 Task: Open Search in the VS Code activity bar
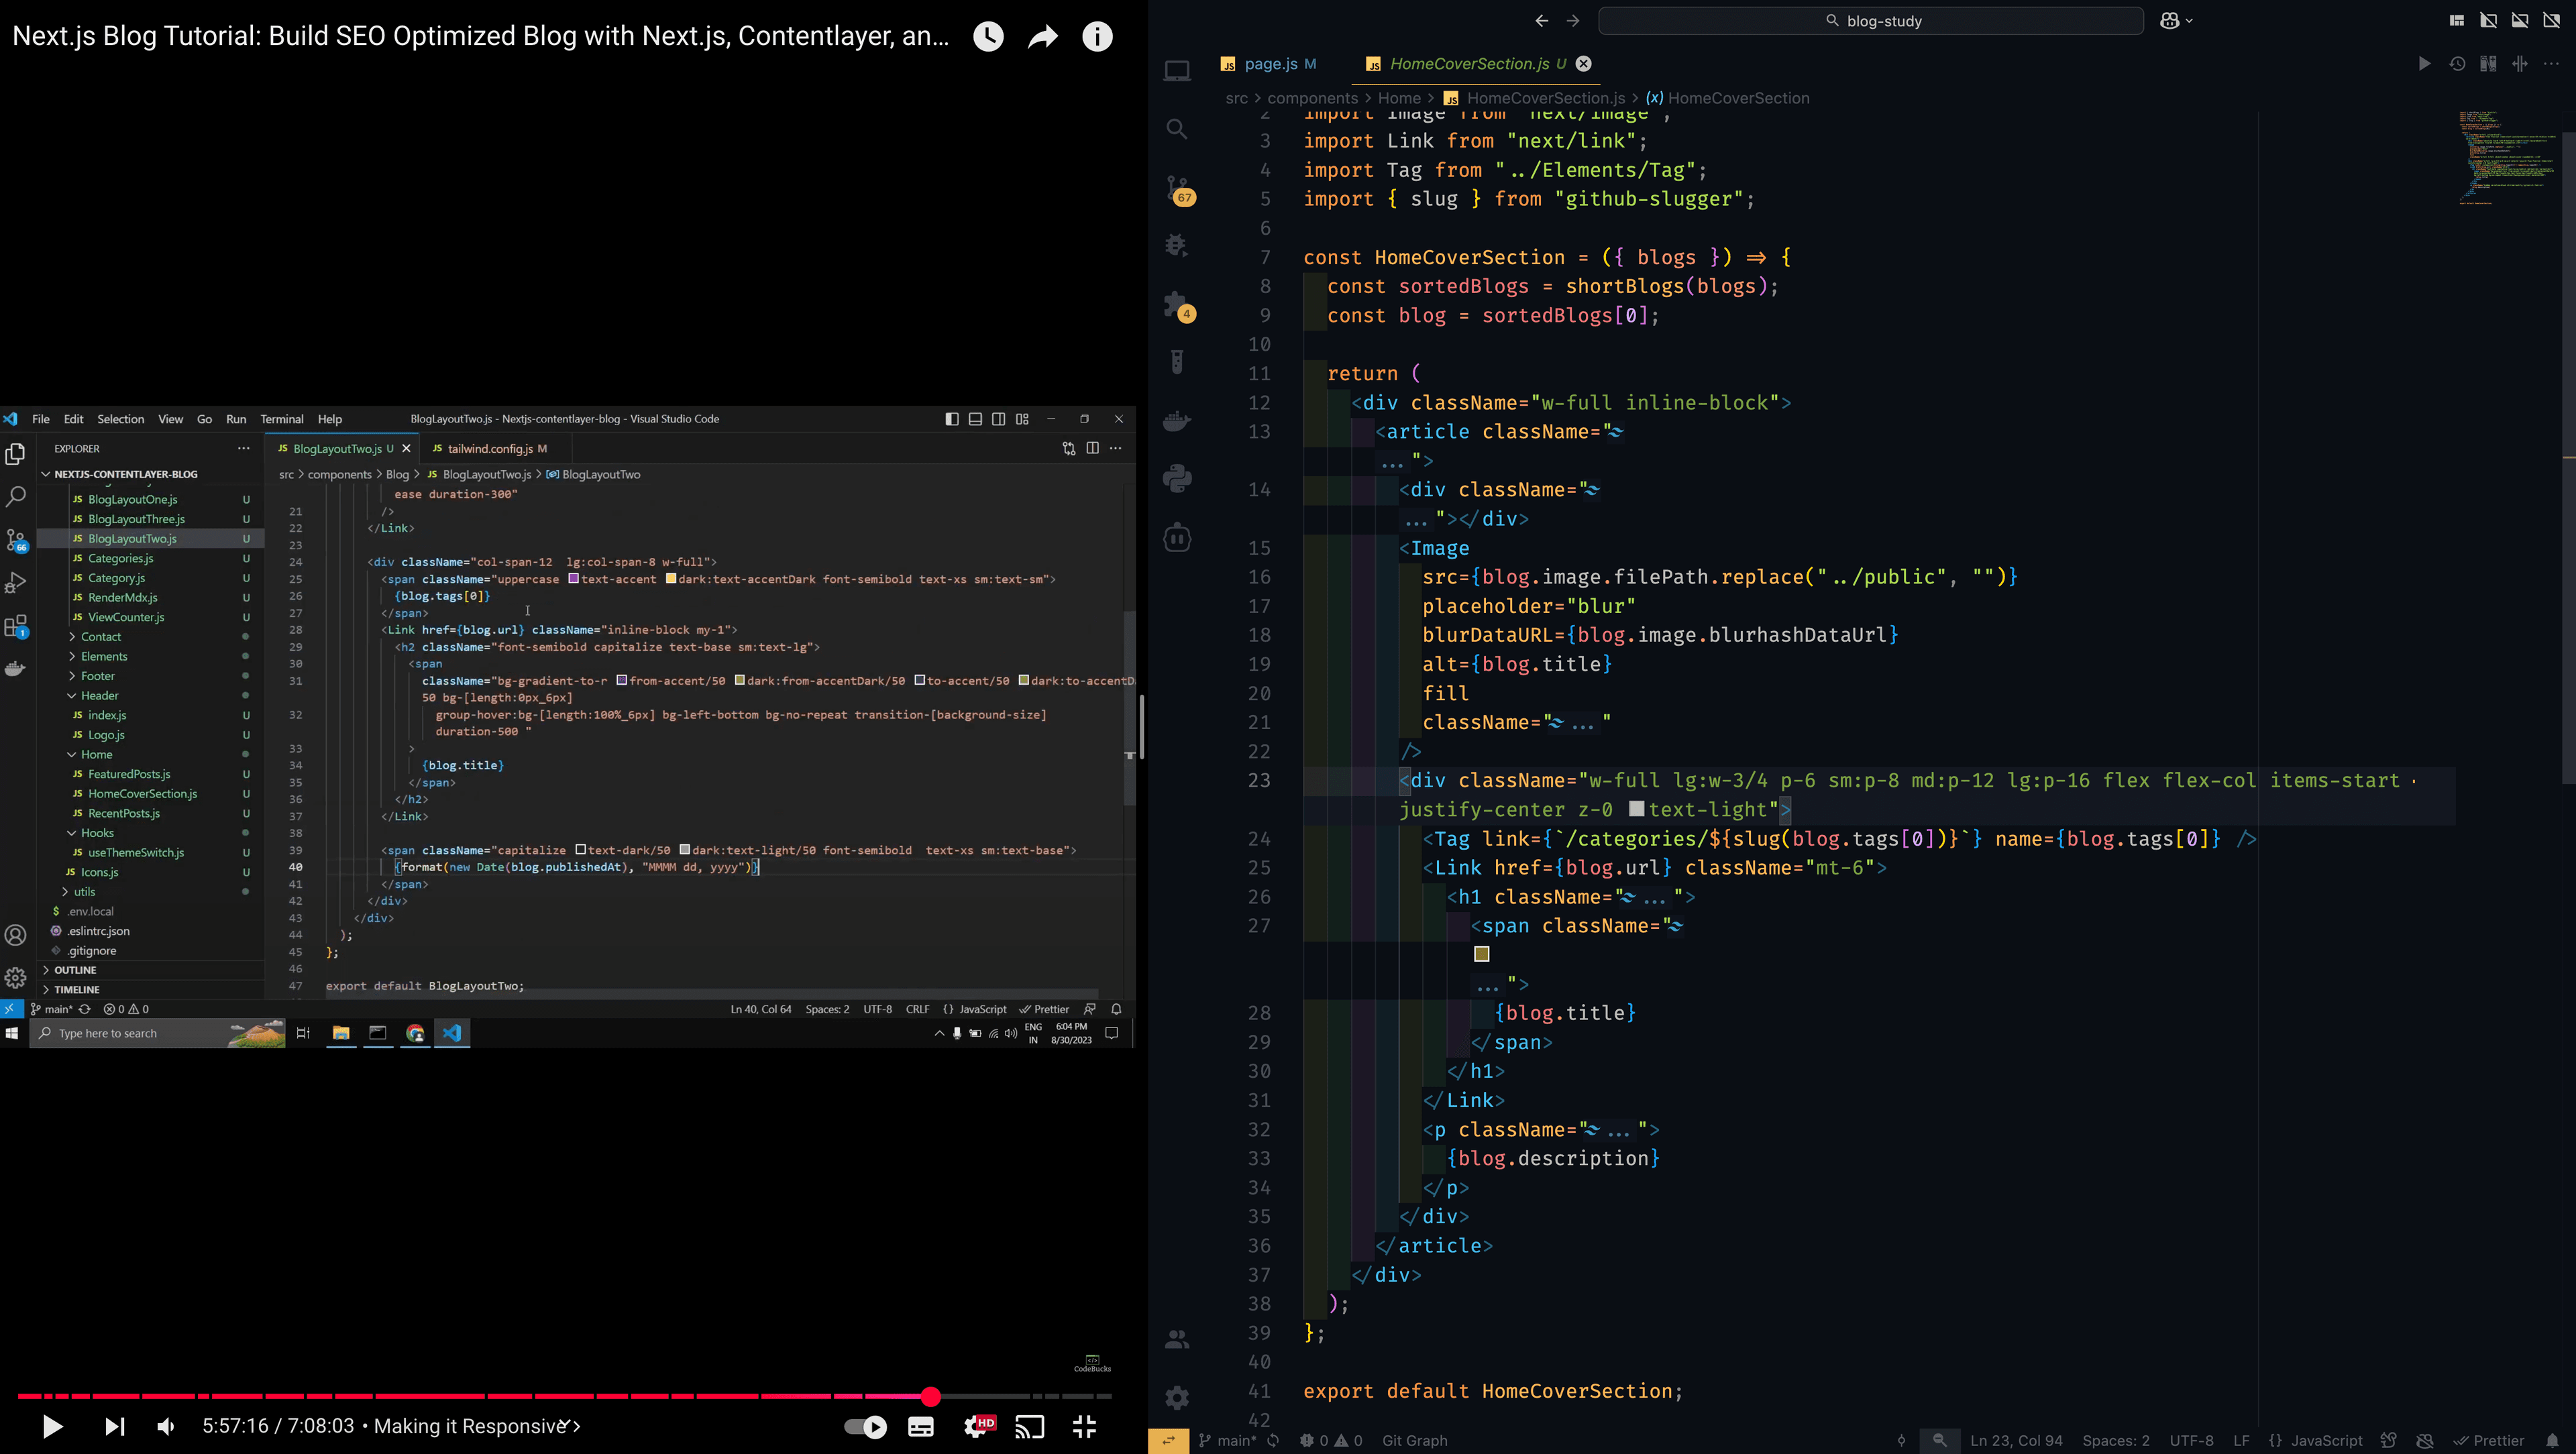(1177, 129)
